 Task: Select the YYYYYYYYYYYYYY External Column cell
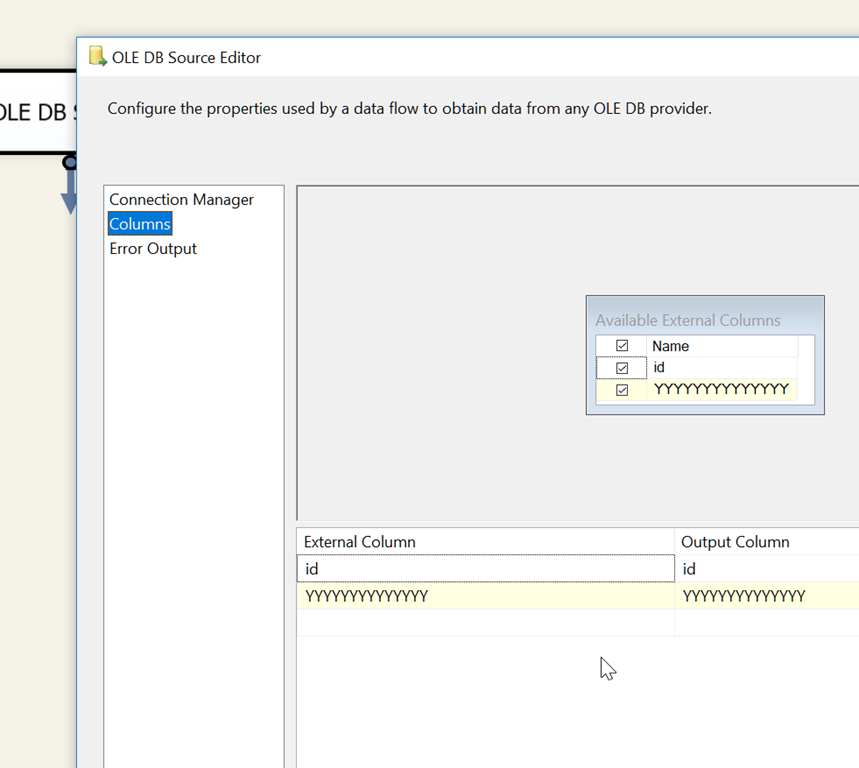tap(486, 596)
